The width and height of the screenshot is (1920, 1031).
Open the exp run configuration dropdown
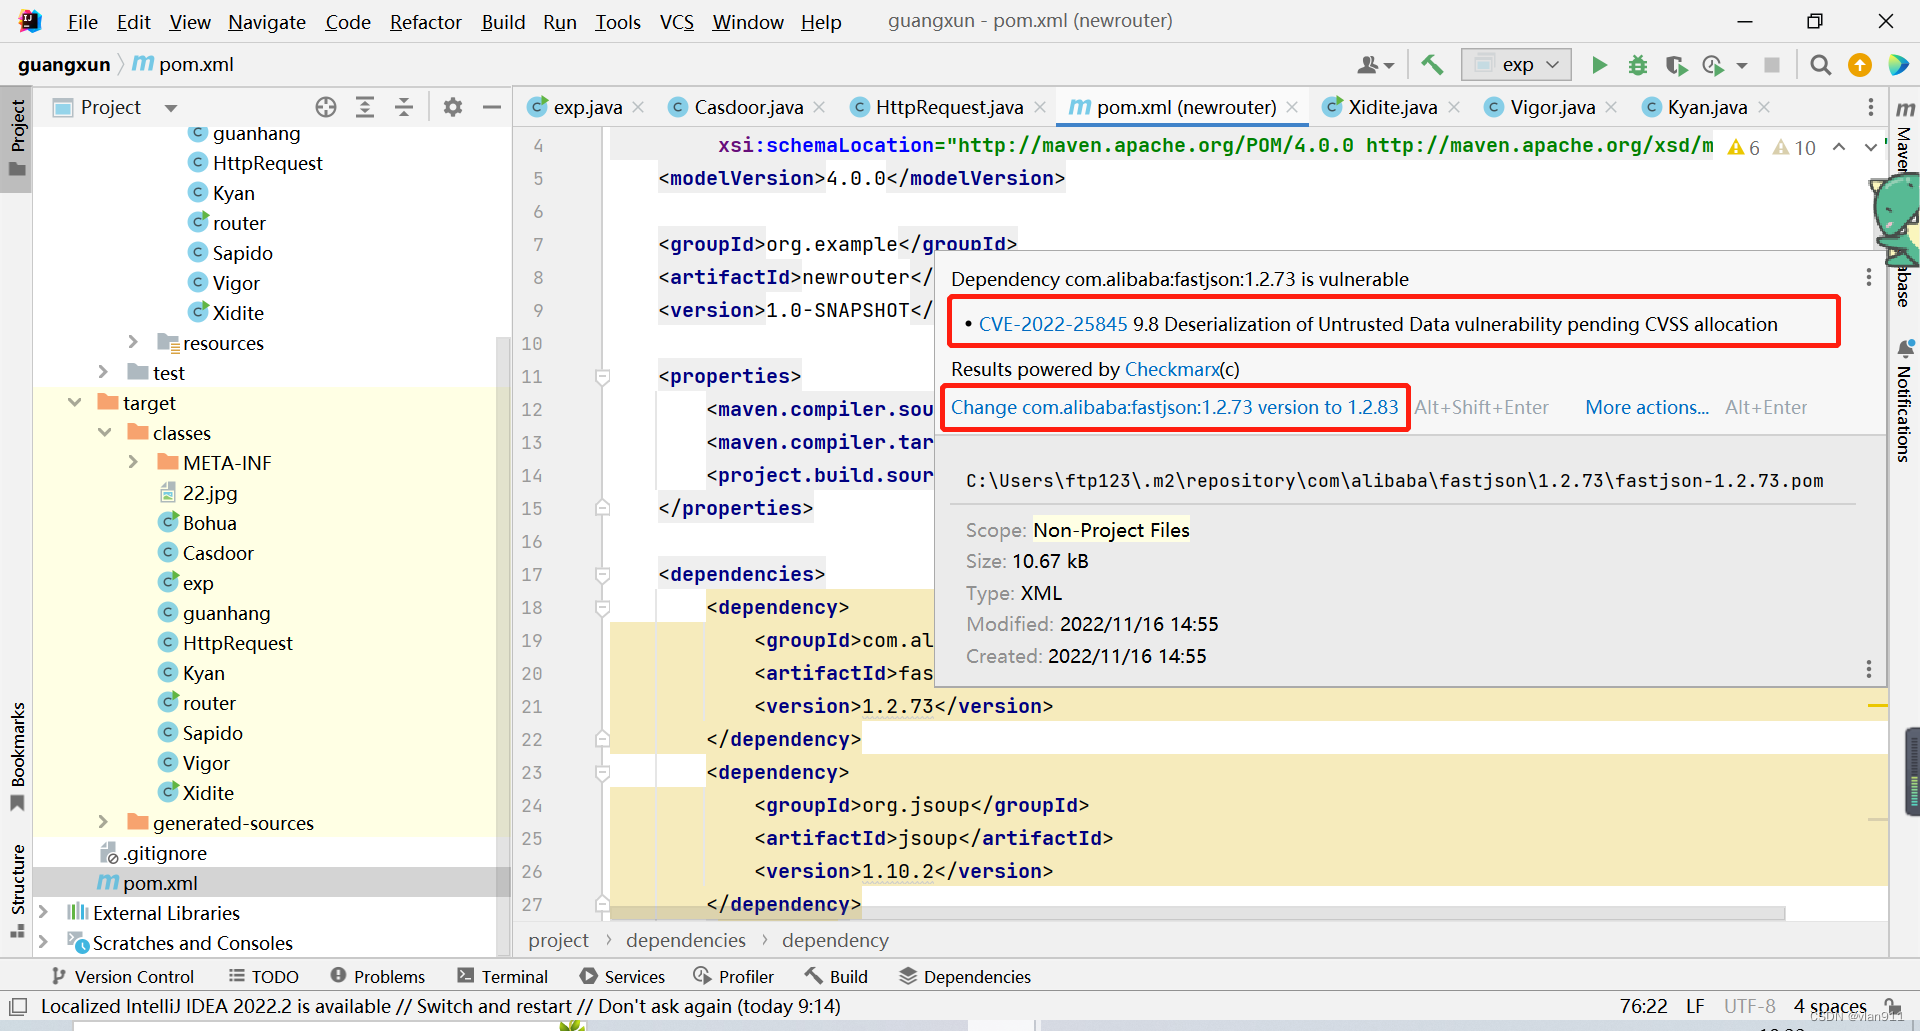[1516, 65]
